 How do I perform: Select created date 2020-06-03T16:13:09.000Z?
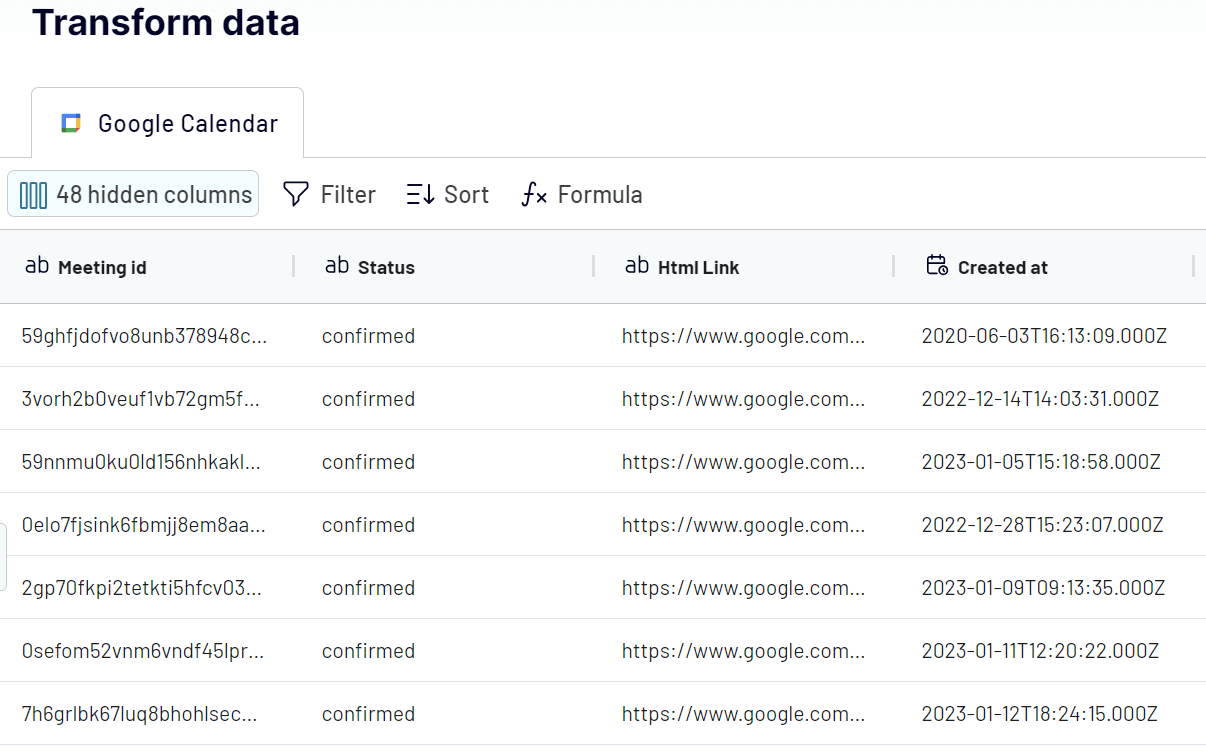tap(1044, 336)
